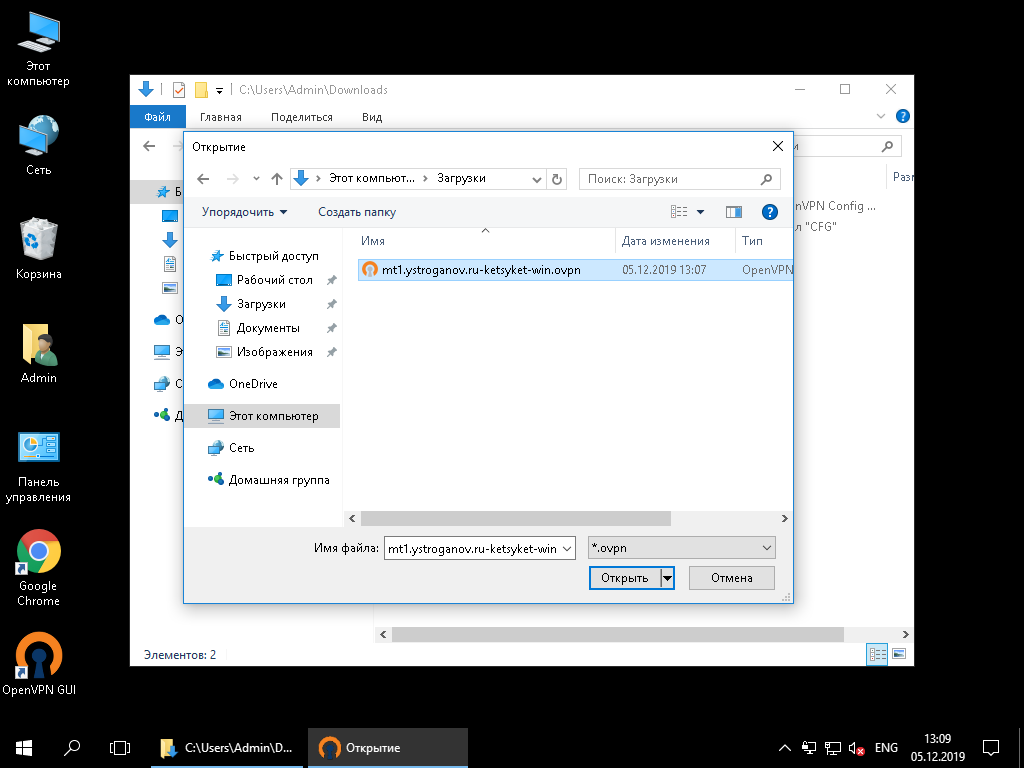This screenshot has width=1024, height=768.
Task: Open Этот компьютер desktop icon
Action: click(x=38, y=49)
